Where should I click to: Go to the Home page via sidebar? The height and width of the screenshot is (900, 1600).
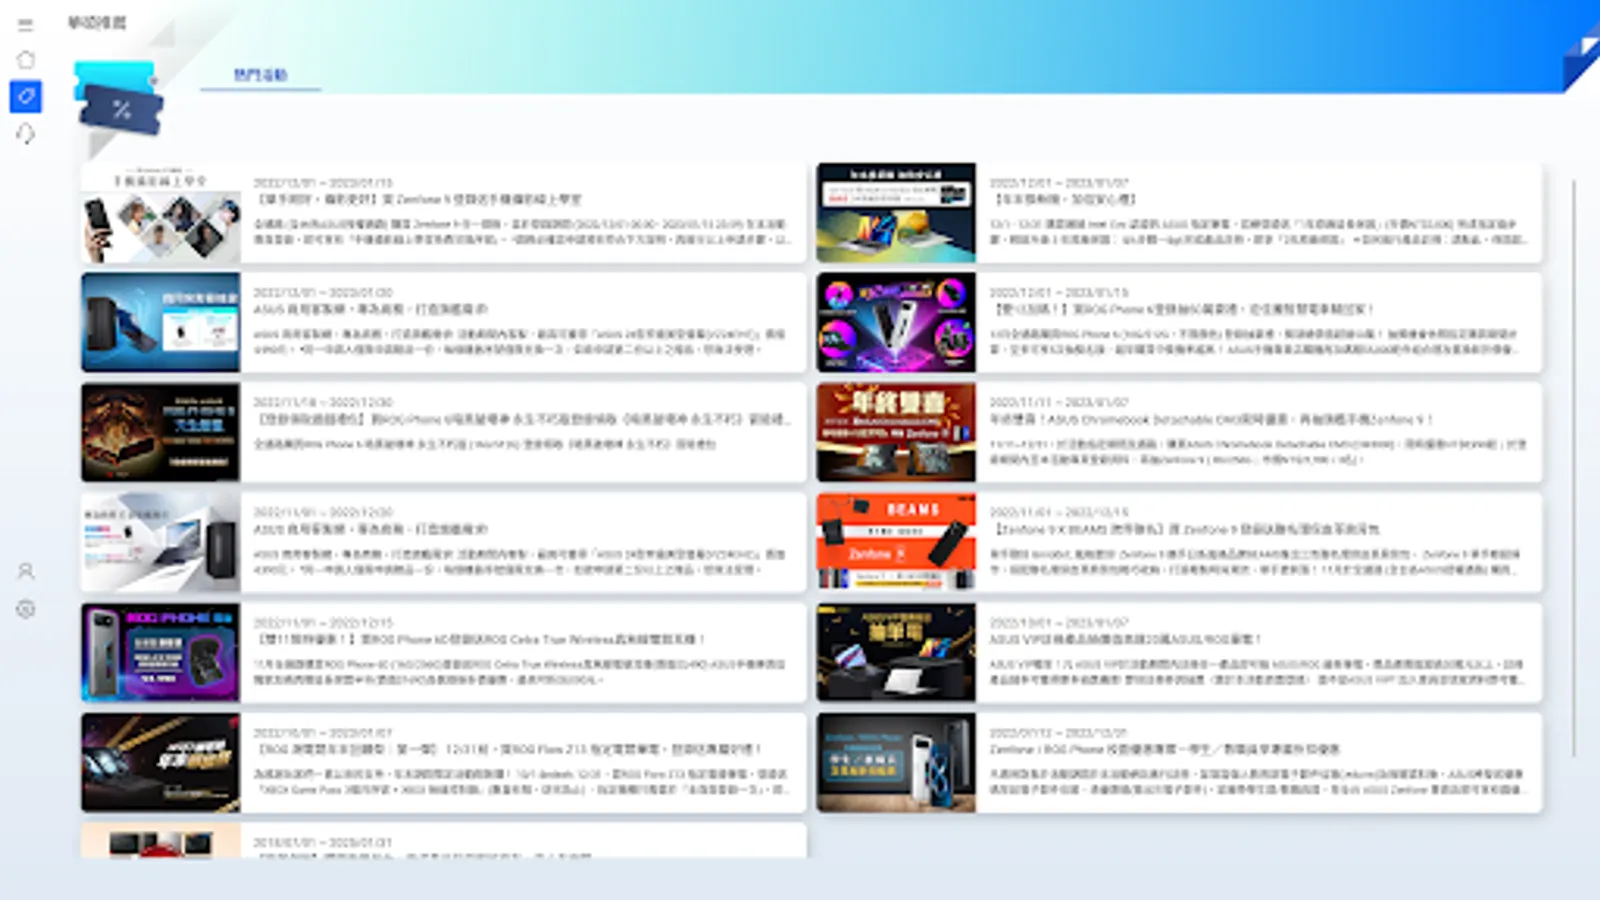tap(25, 60)
